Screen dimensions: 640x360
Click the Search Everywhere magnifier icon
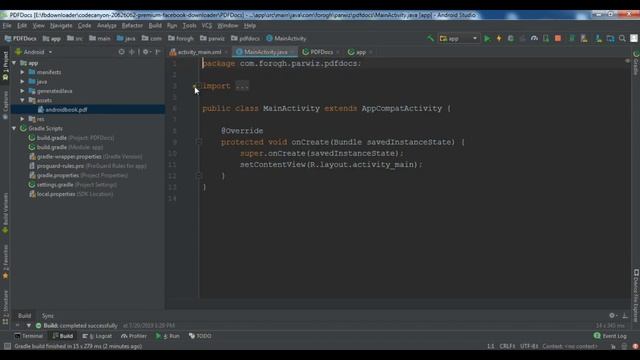coord(622,38)
